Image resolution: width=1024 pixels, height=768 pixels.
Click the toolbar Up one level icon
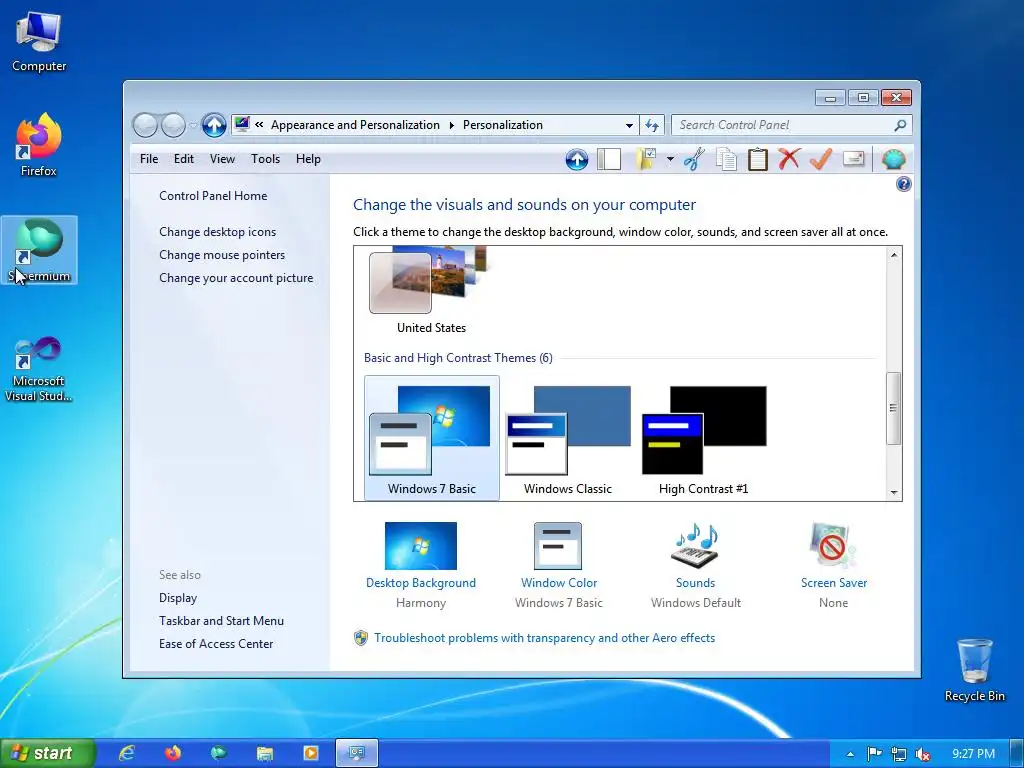577,159
